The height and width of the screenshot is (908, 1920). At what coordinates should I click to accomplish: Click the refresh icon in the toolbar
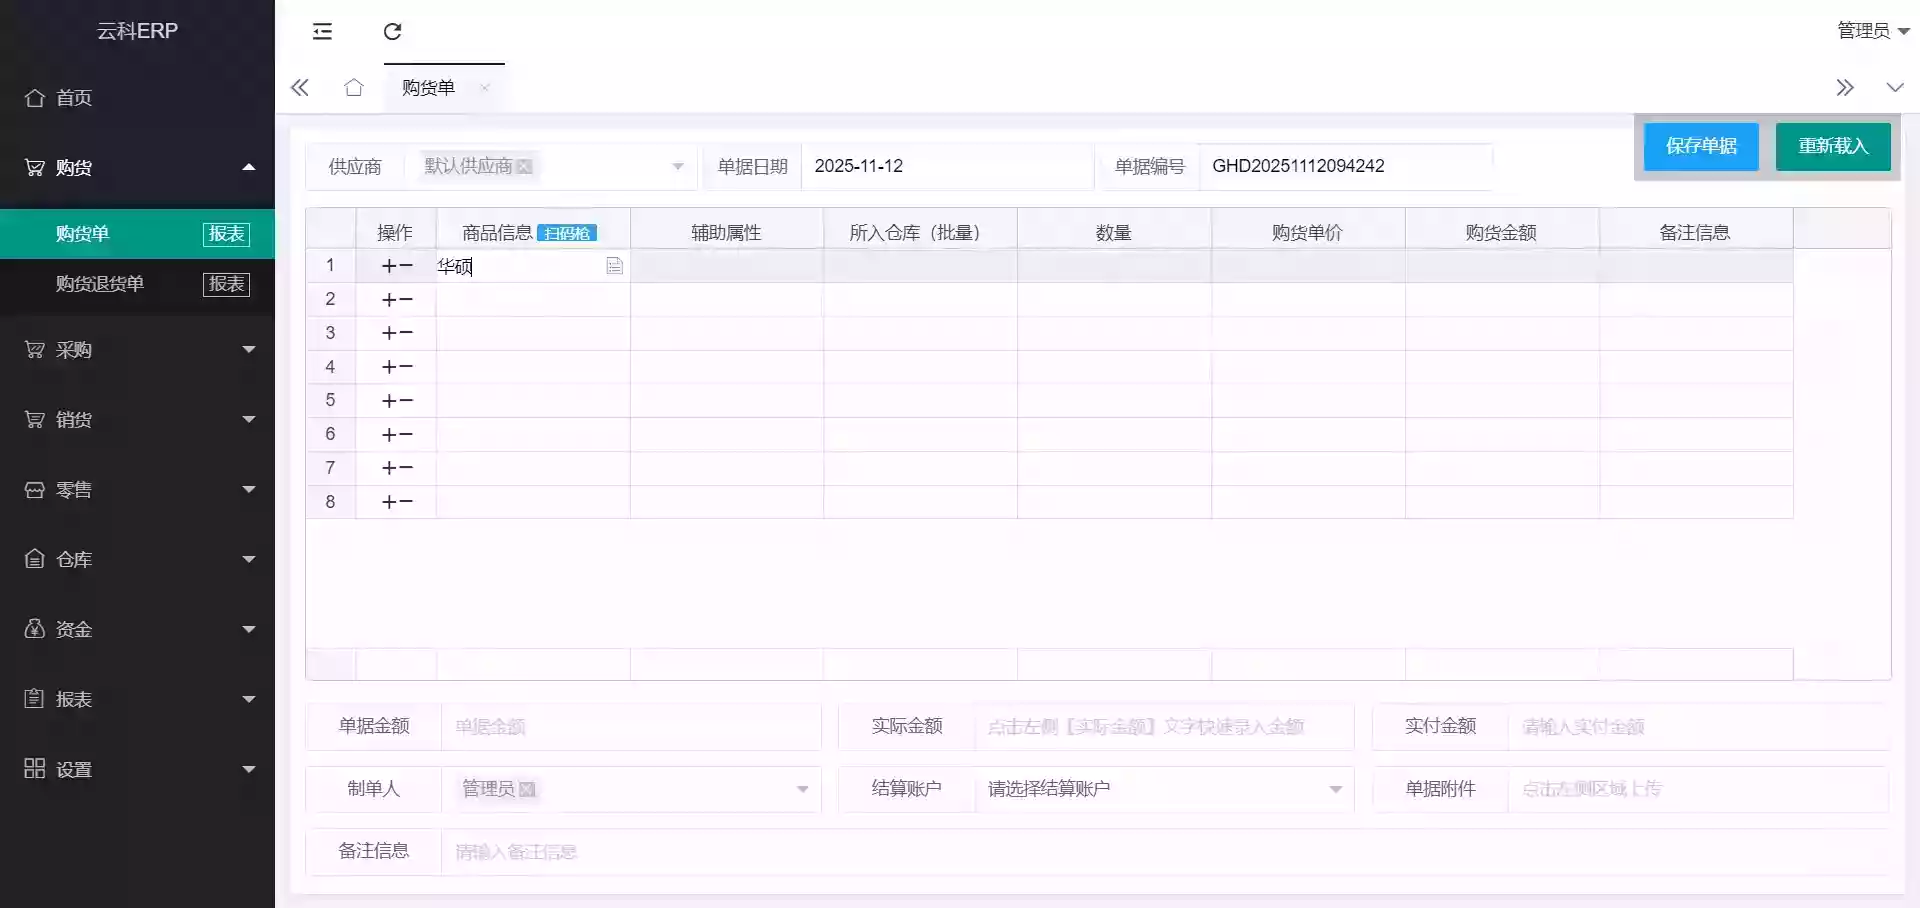[391, 31]
